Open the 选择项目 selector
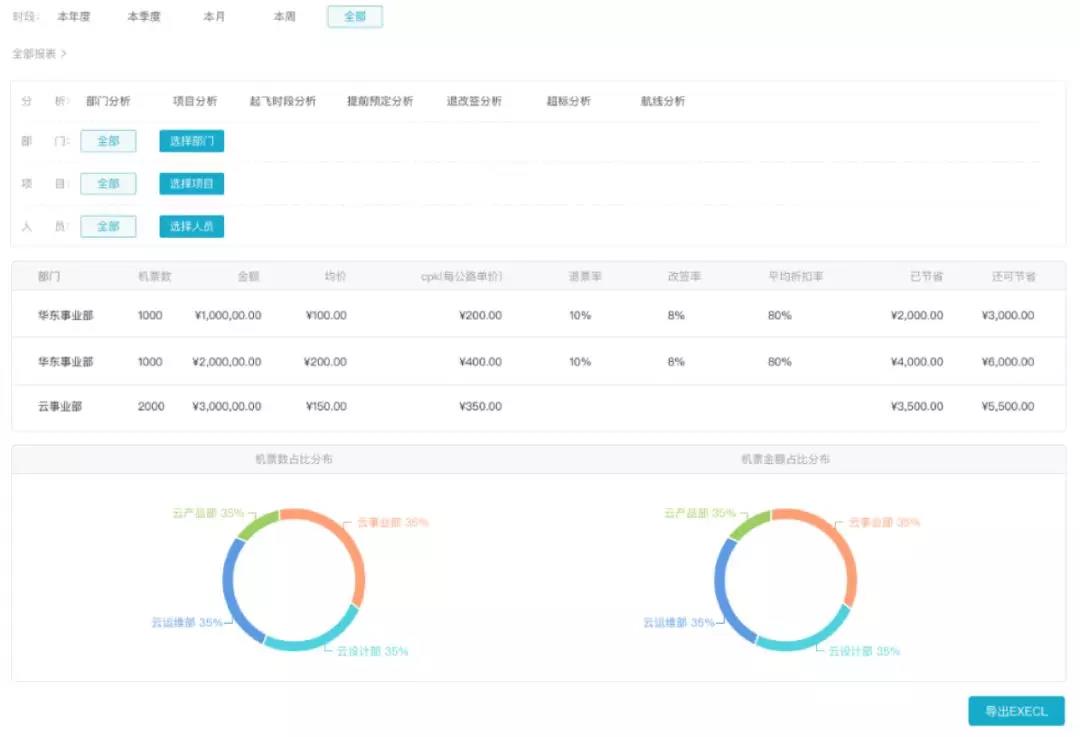Image resolution: width=1080 pixels, height=737 pixels. (x=191, y=184)
